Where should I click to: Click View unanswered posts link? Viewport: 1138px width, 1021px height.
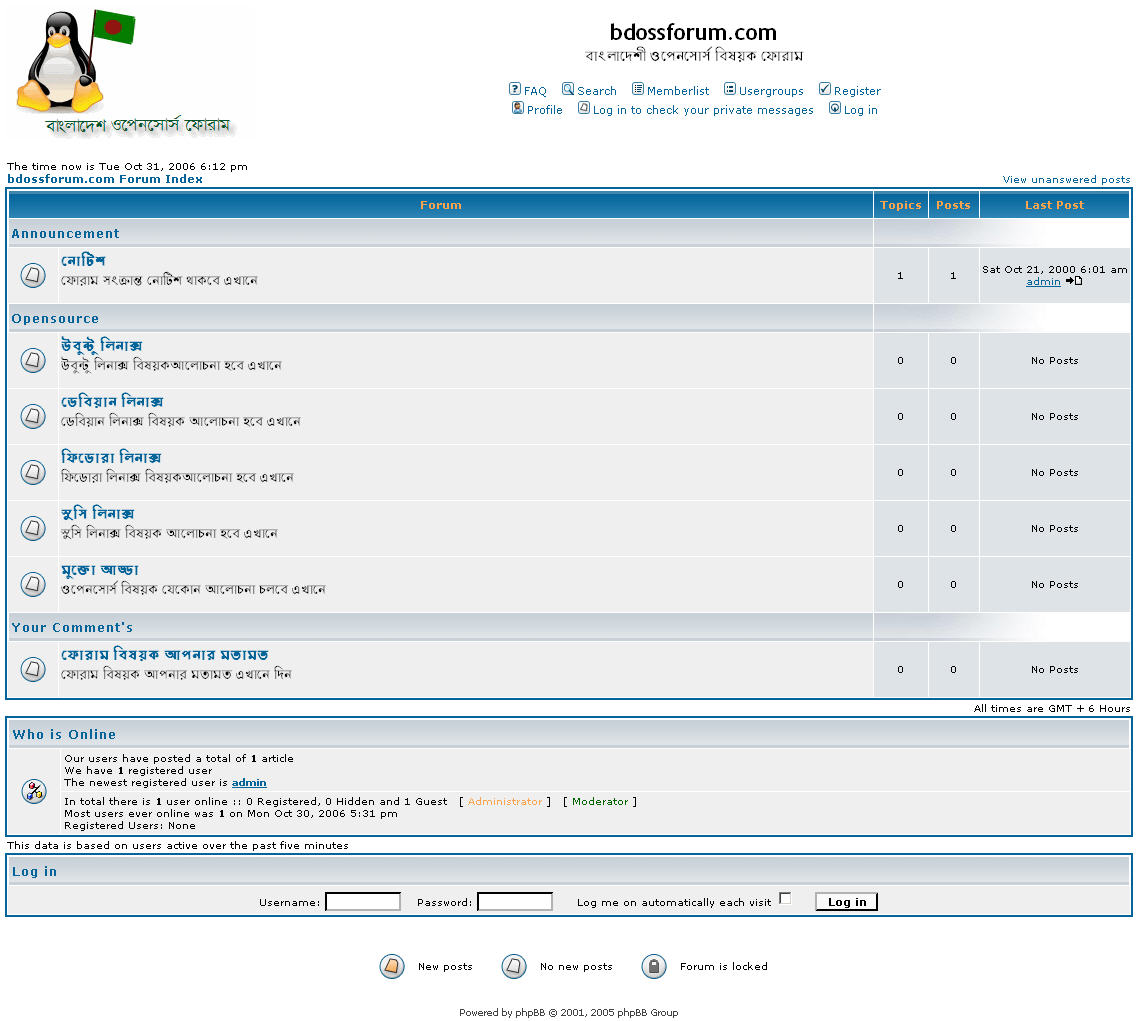coord(1066,179)
